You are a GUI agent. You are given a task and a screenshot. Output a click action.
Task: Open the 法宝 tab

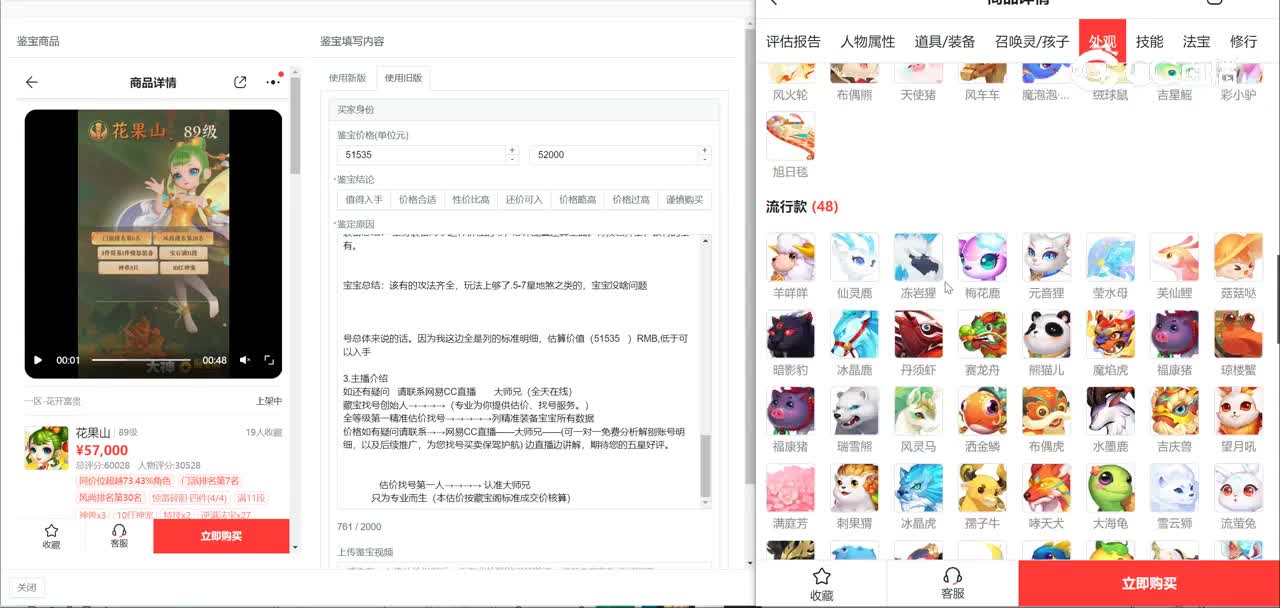point(1196,42)
